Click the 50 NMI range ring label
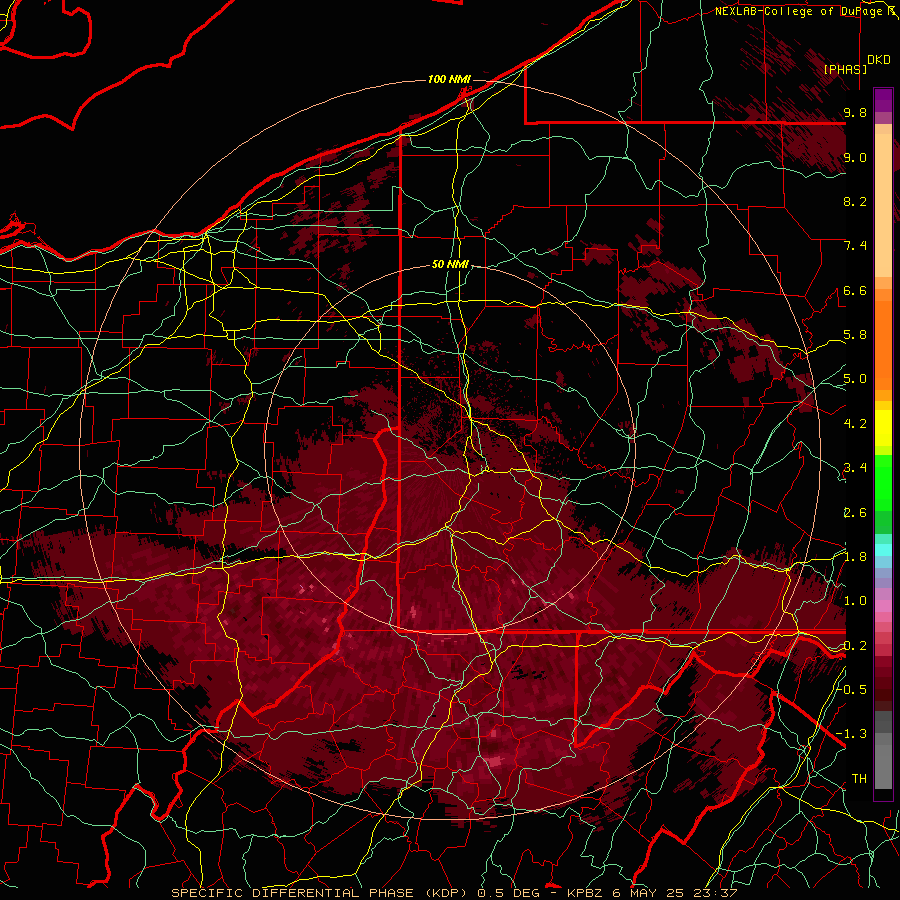The height and width of the screenshot is (900, 900). [x=451, y=264]
